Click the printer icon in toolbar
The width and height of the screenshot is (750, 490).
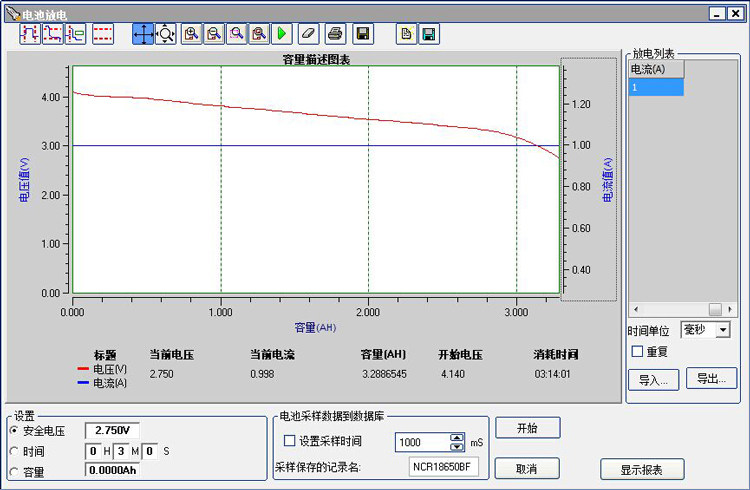[x=336, y=33]
